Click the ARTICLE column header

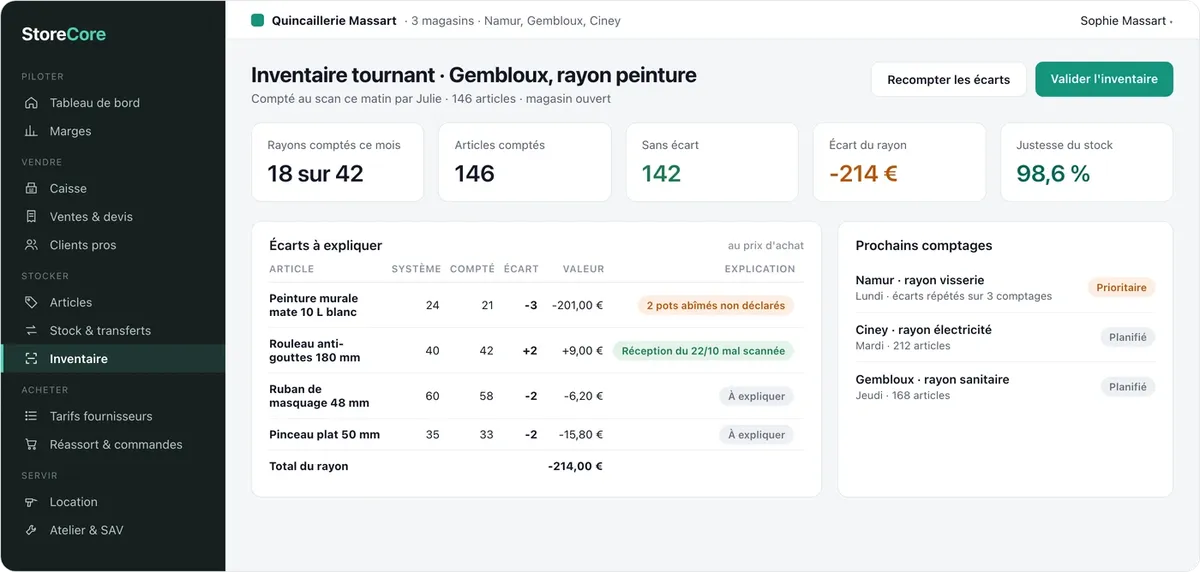pyautogui.click(x=291, y=269)
